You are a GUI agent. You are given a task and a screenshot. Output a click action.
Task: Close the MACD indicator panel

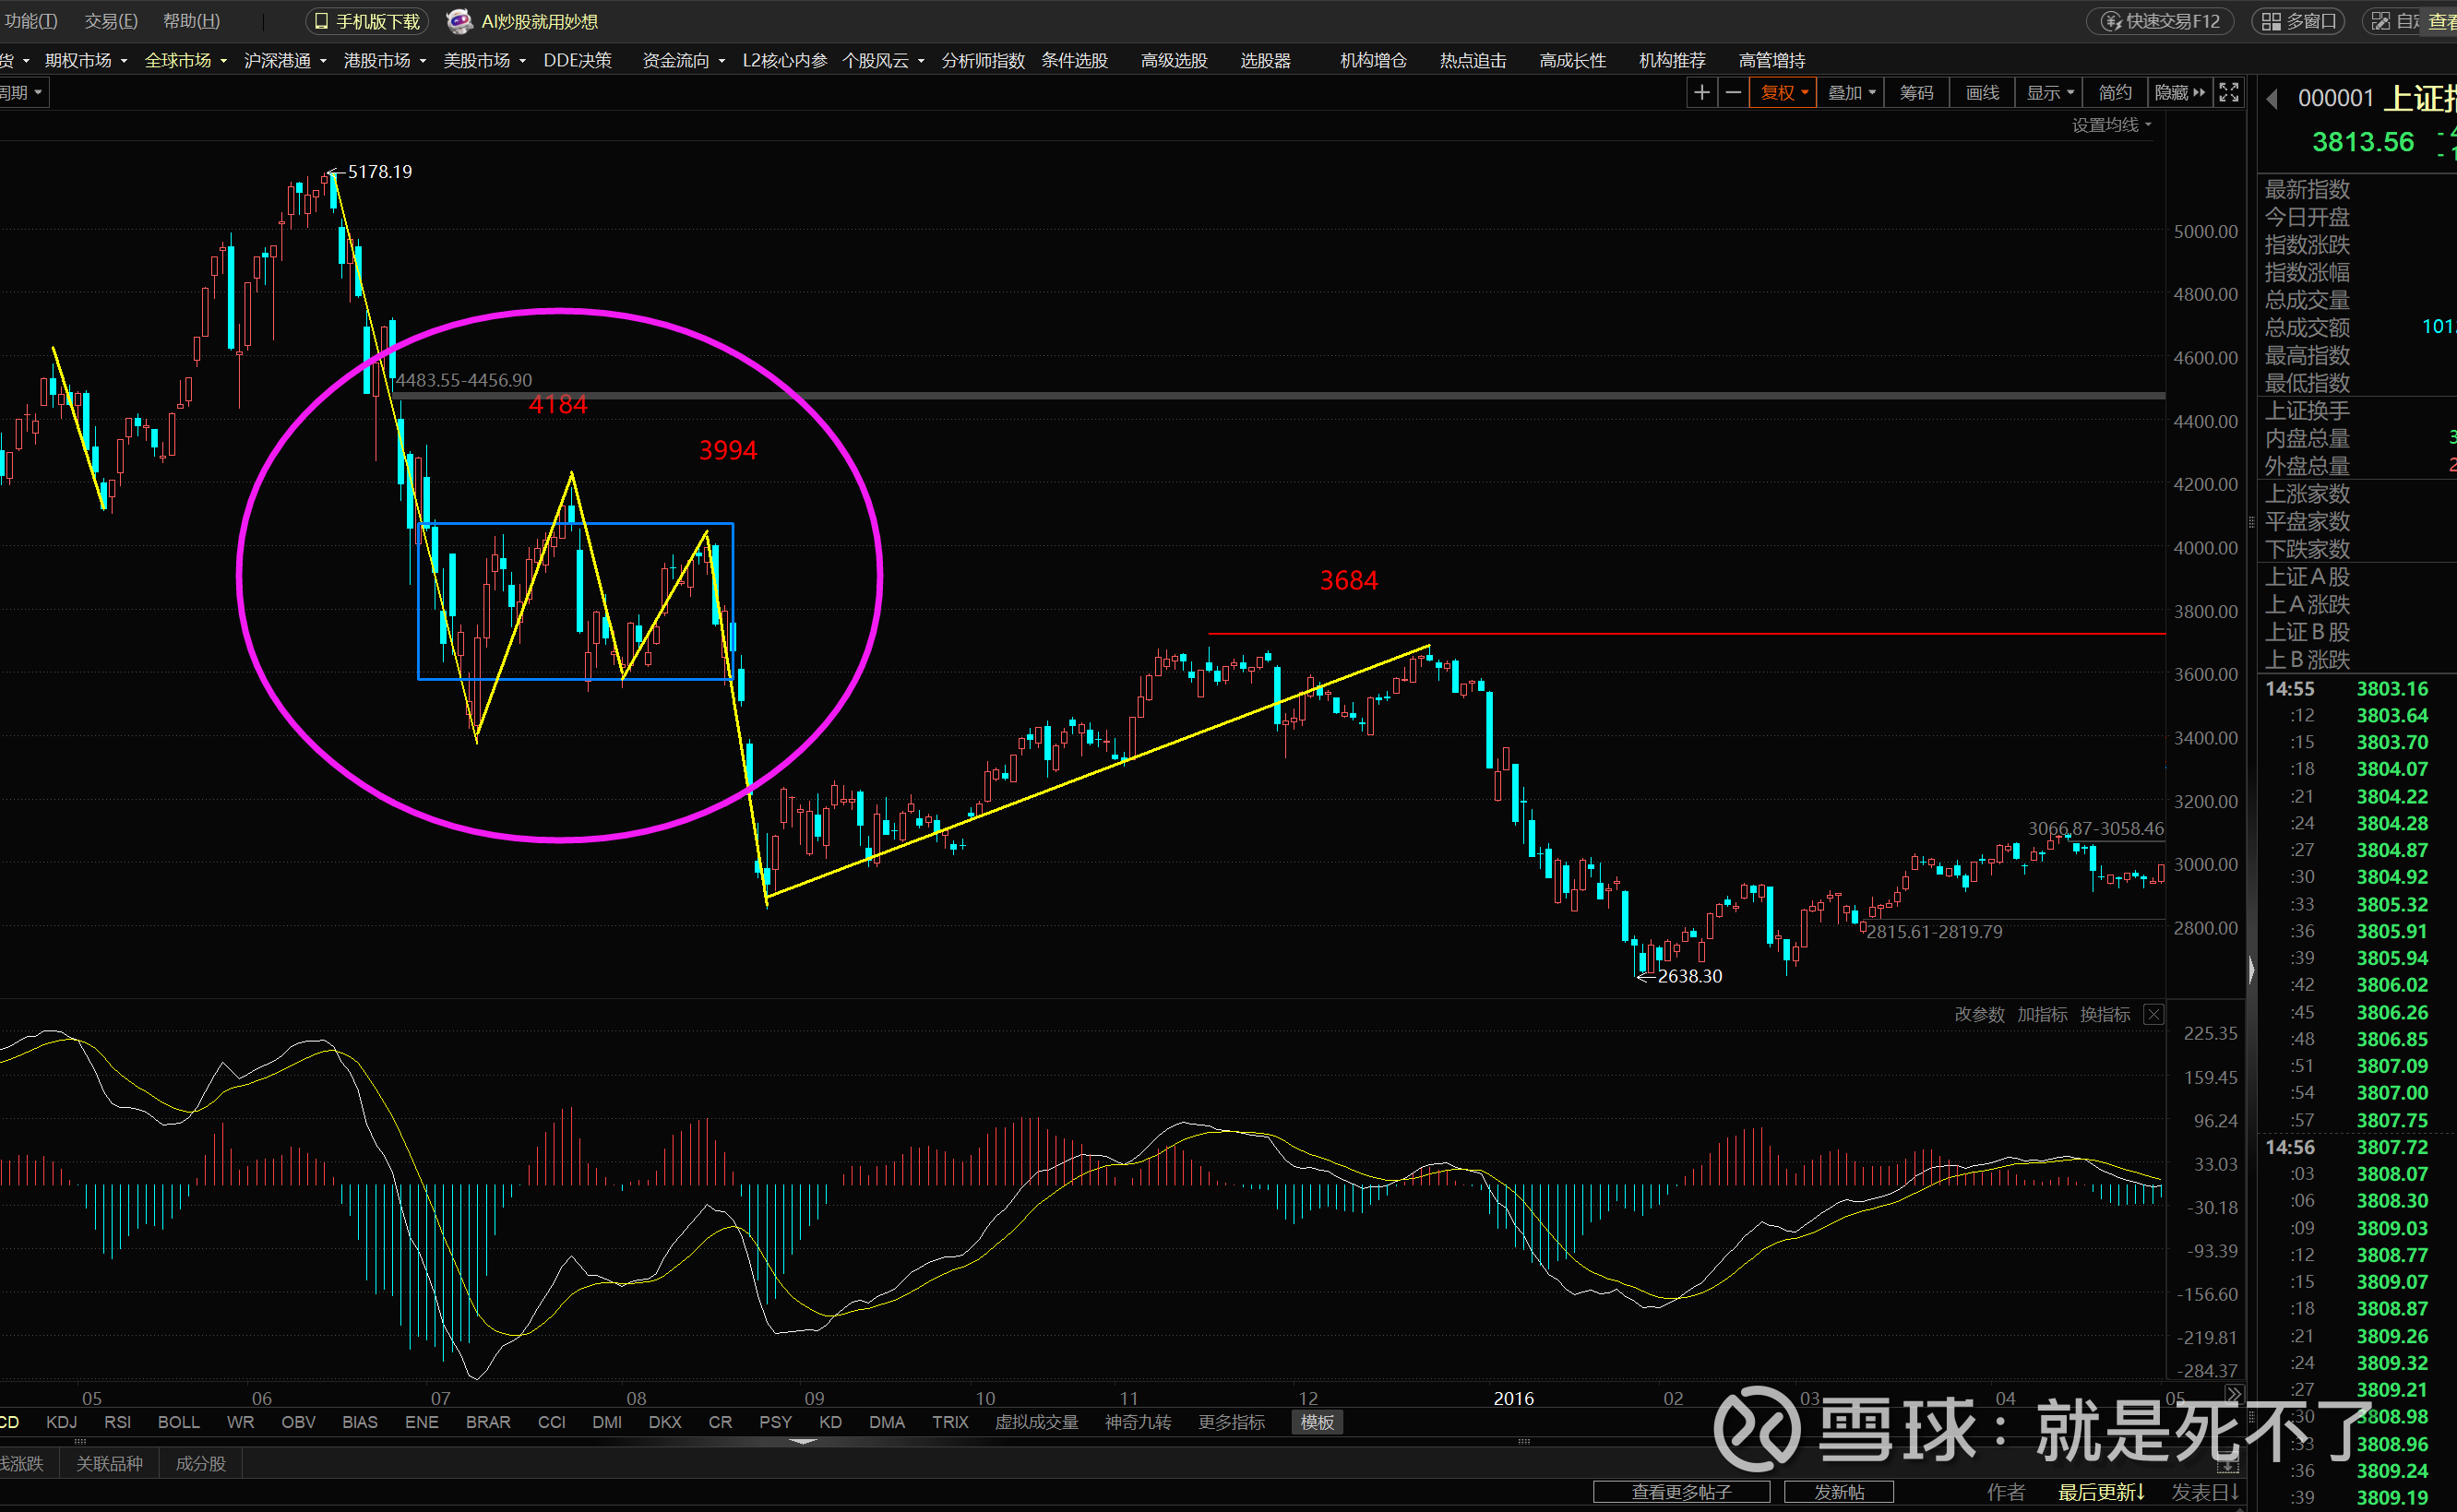[x=2154, y=1015]
